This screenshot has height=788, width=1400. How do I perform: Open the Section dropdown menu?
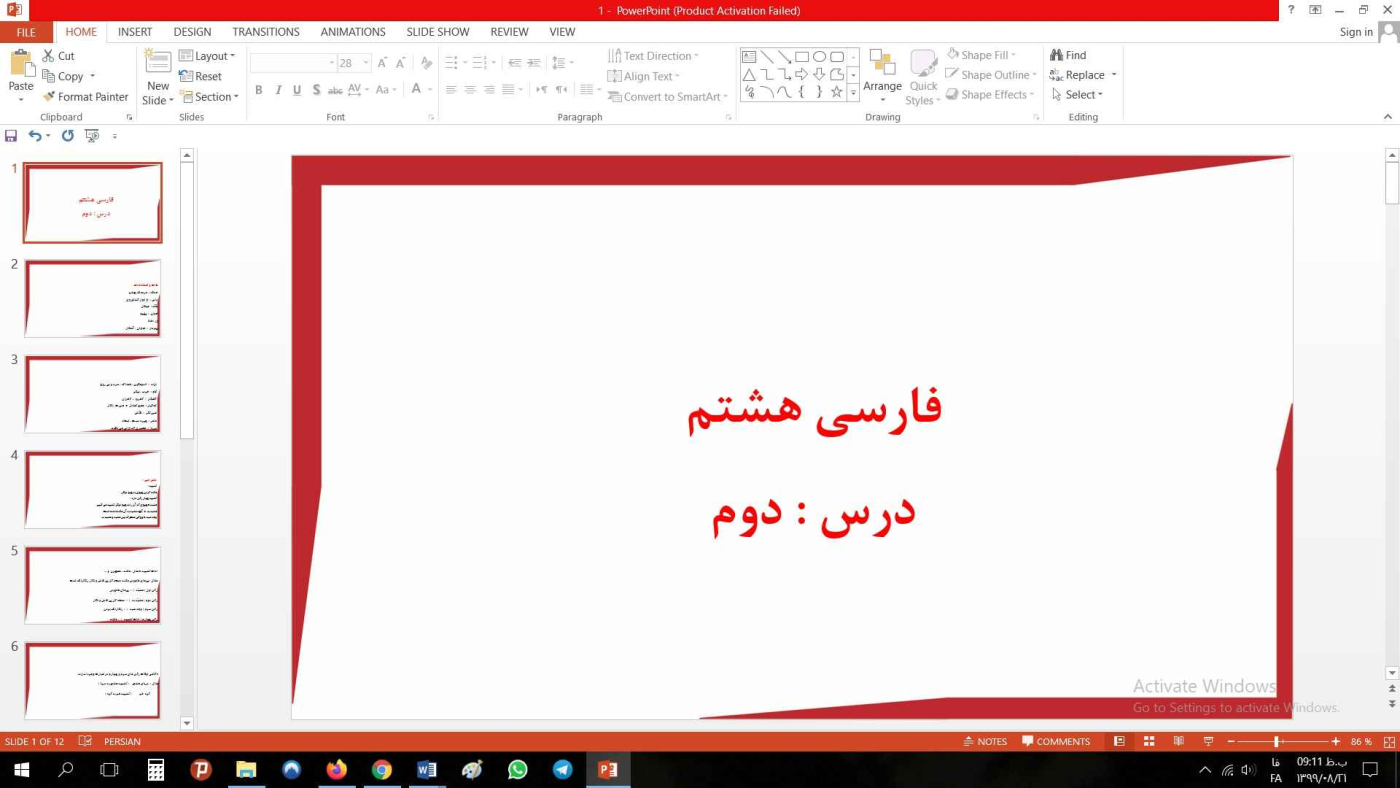[x=209, y=97]
